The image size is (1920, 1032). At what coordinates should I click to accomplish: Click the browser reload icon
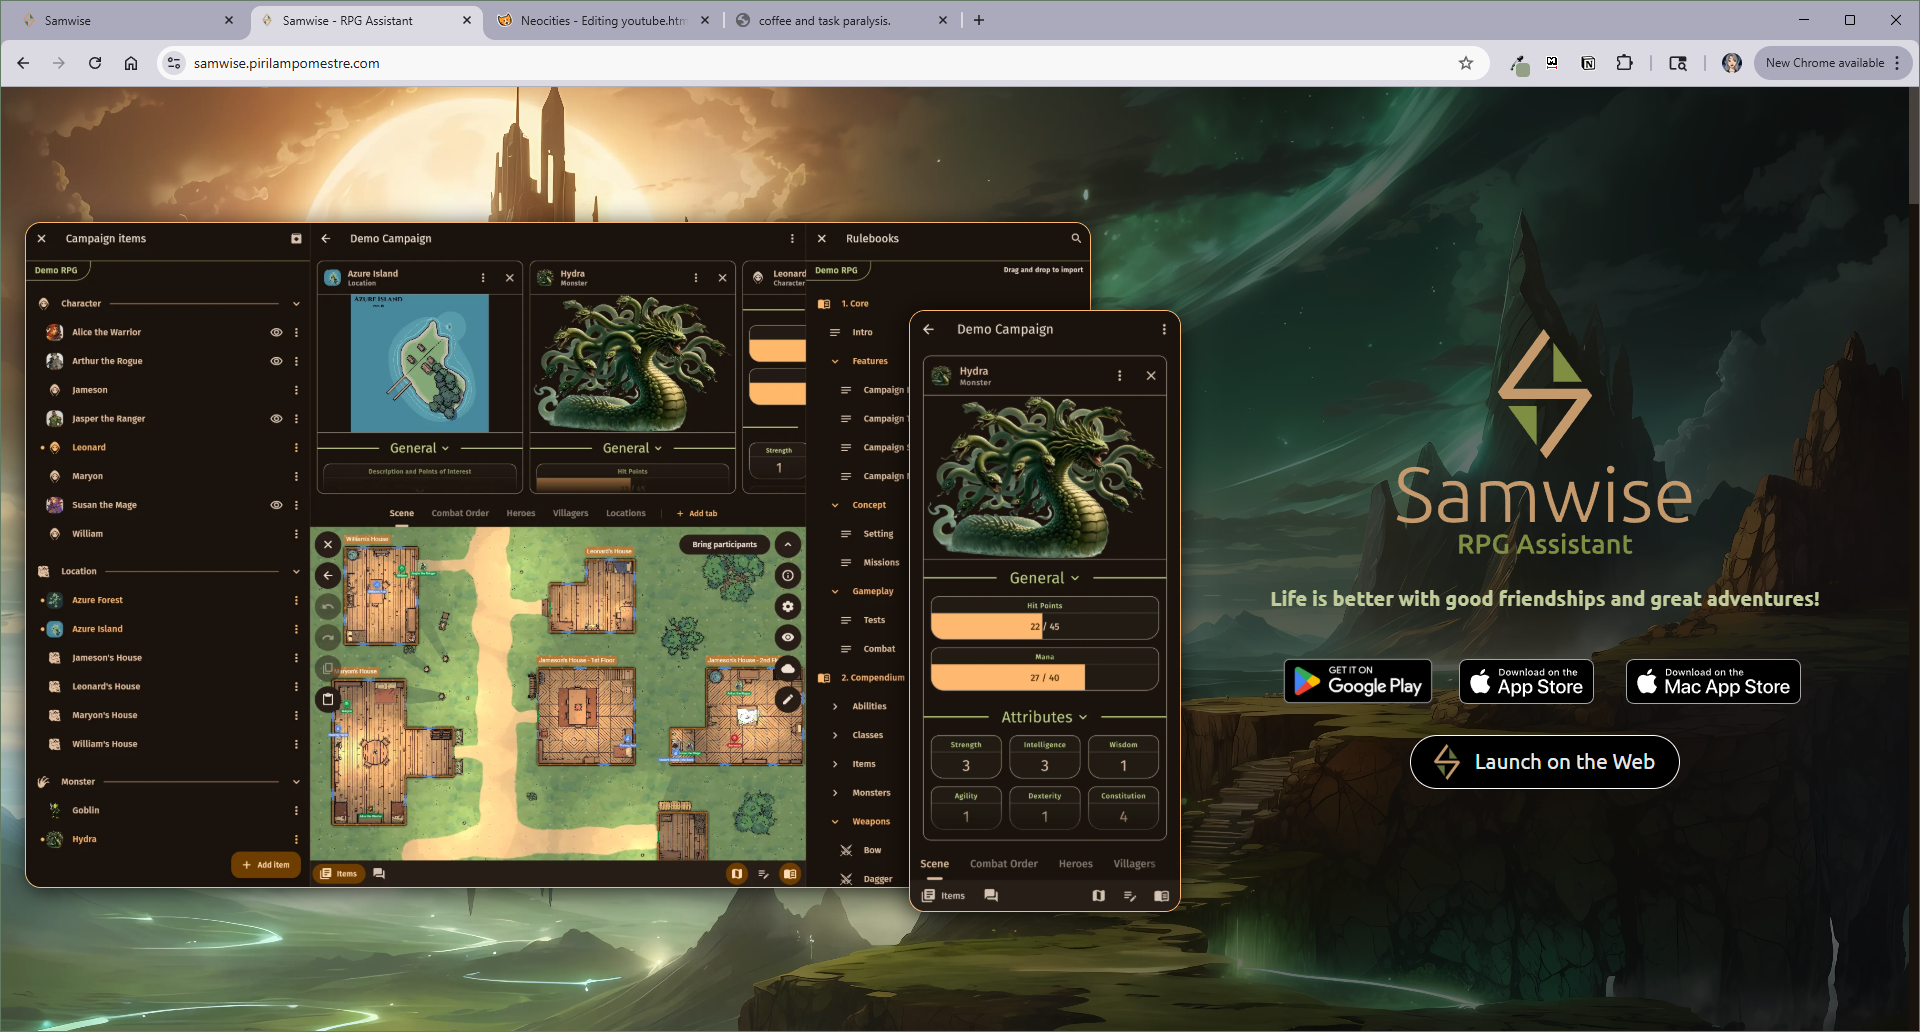[x=95, y=63]
